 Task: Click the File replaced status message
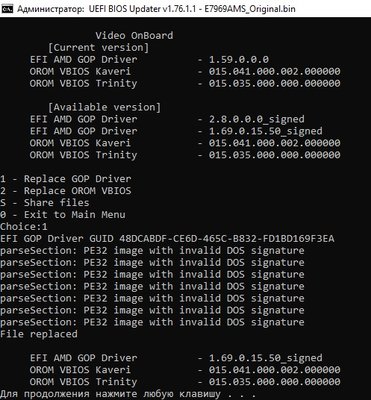[39, 334]
